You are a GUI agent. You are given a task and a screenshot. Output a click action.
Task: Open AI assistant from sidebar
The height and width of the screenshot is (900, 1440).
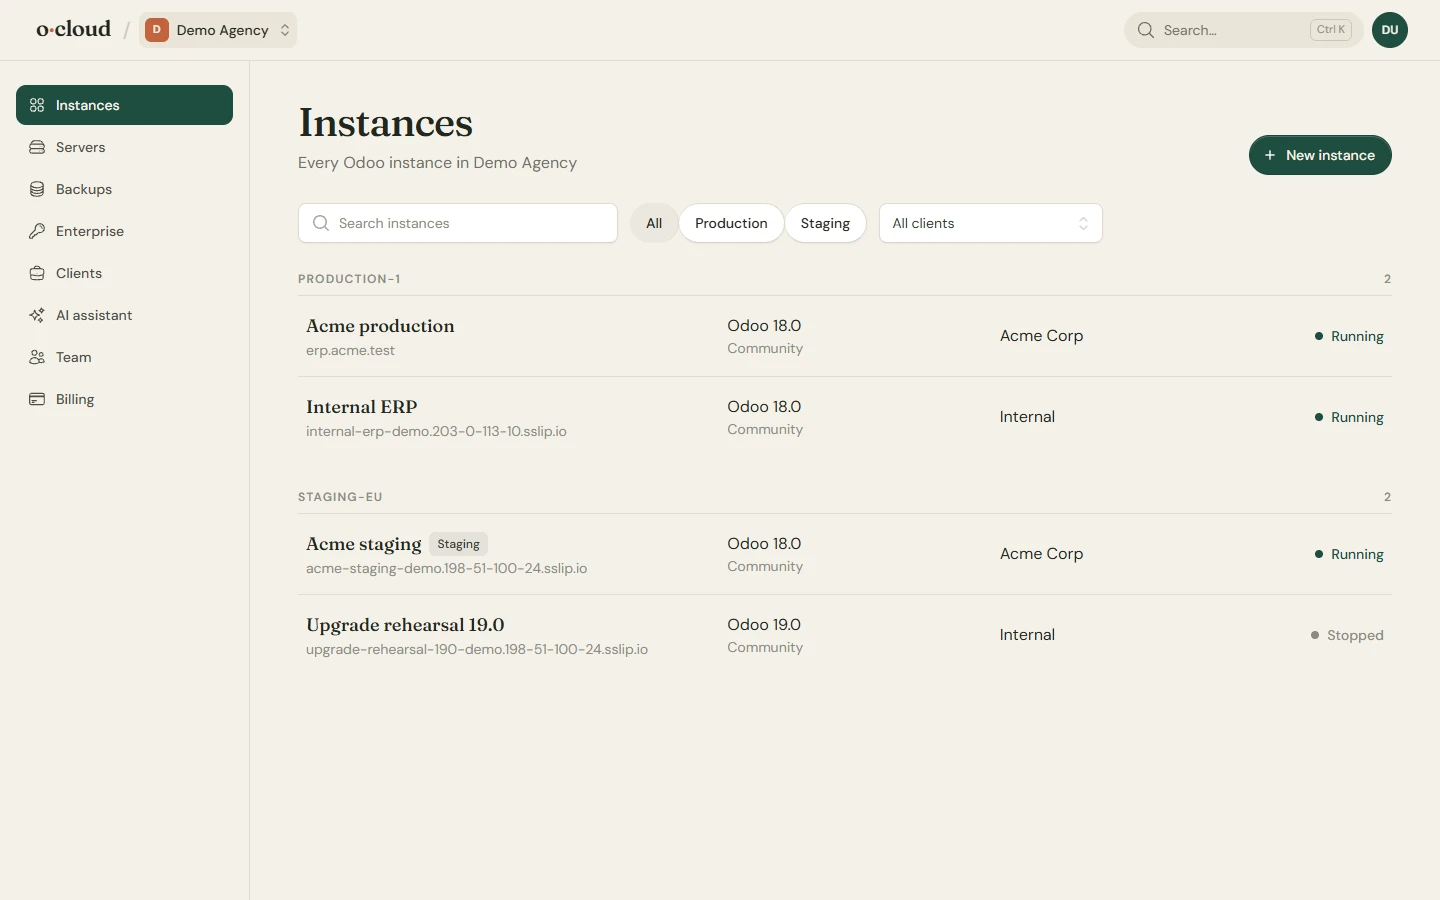click(124, 315)
